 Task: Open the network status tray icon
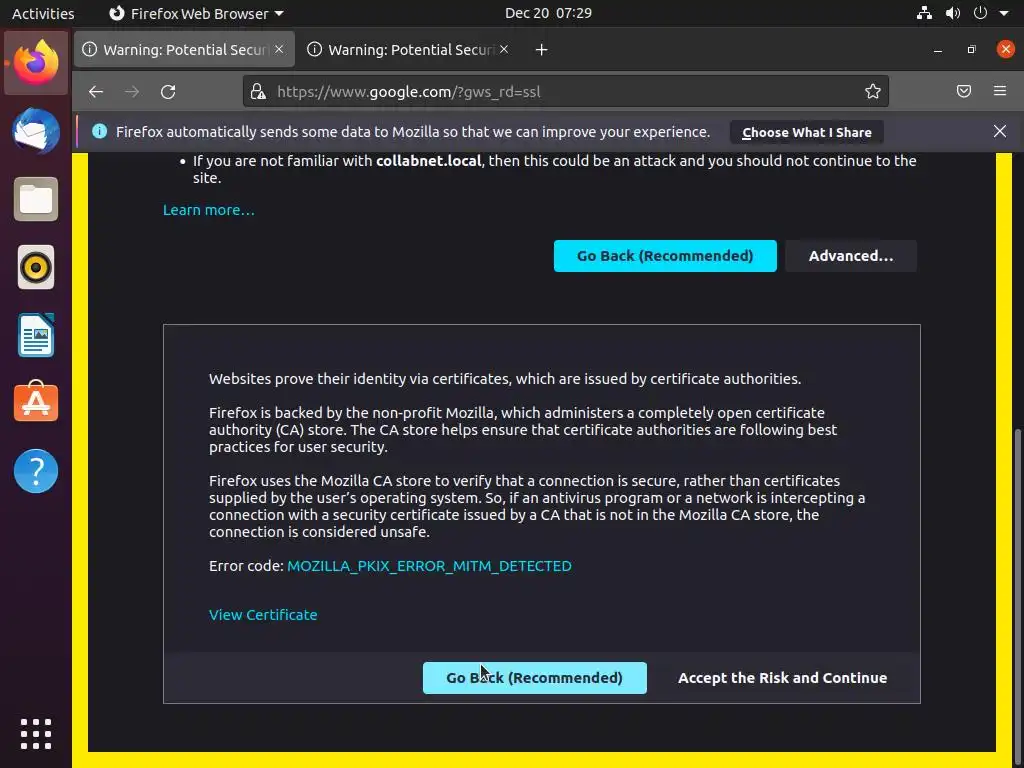tap(924, 13)
